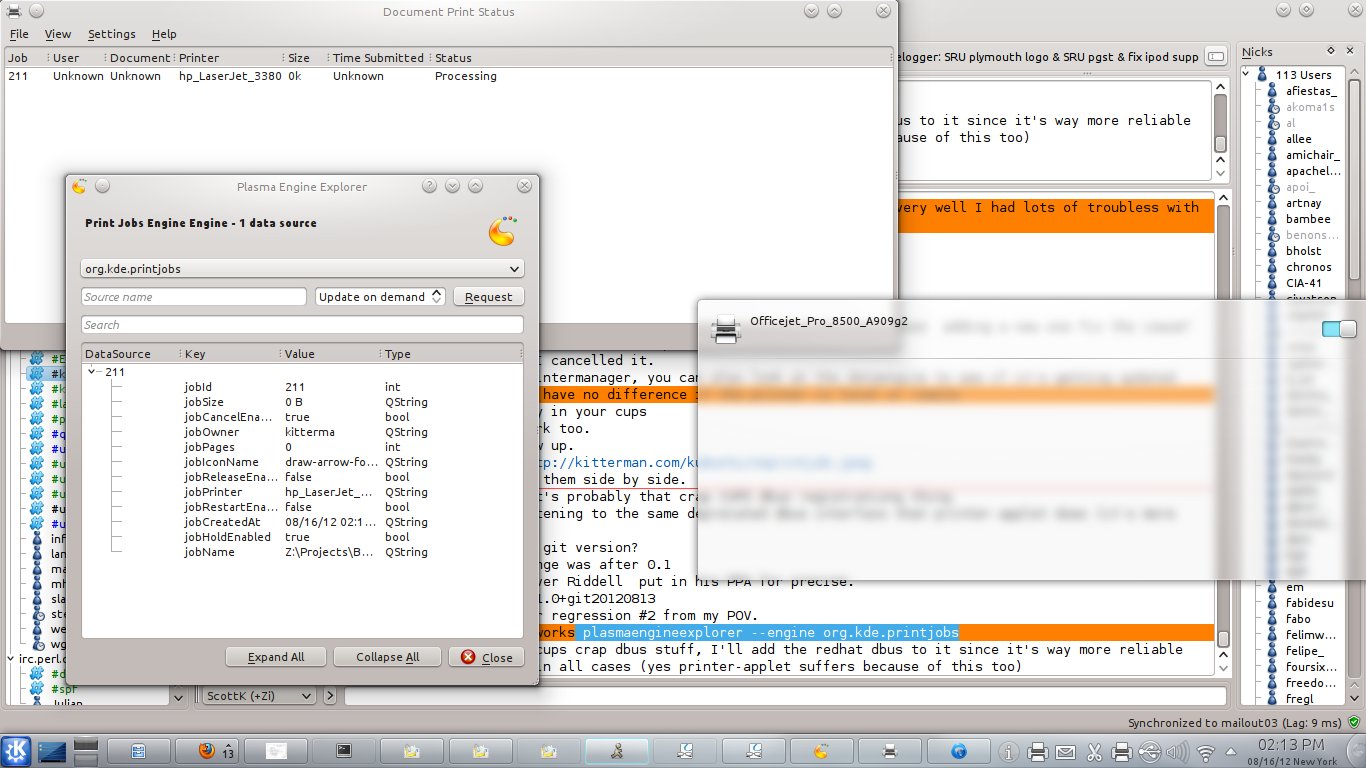The height and width of the screenshot is (768, 1366).
Task: Click the Status column header
Action: [x=661, y=58]
